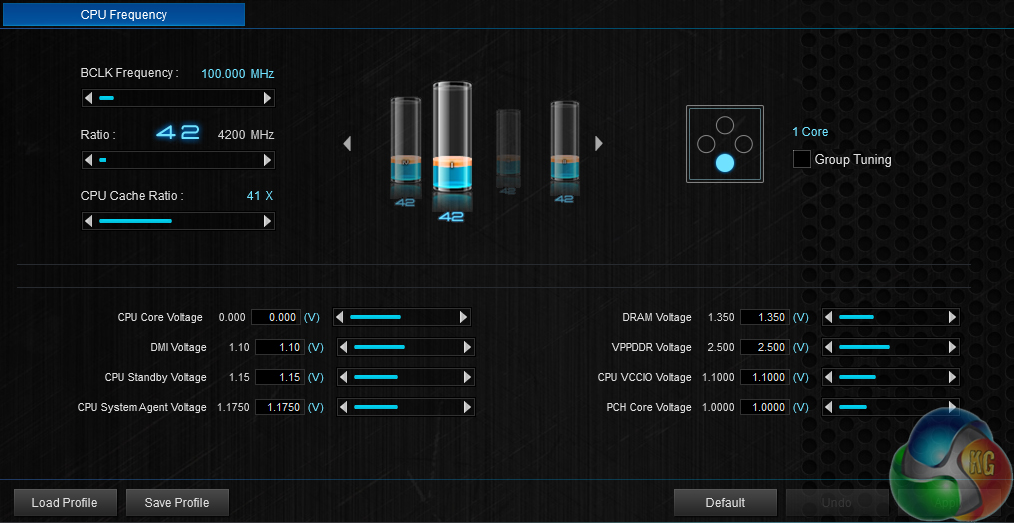
Task: Click the DRAM Voltage input field
Action: click(x=765, y=317)
